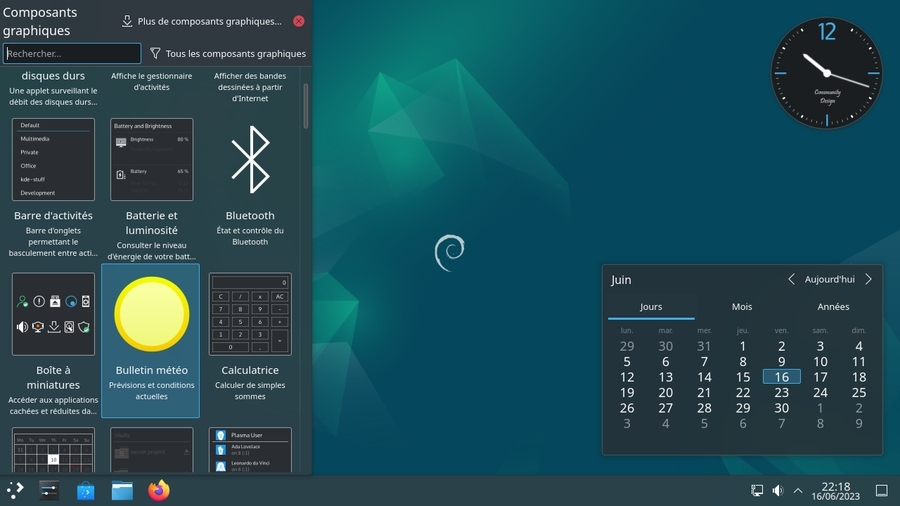The image size is (900, 506).
Task: Switch to the Années tab
Action: (833, 307)
